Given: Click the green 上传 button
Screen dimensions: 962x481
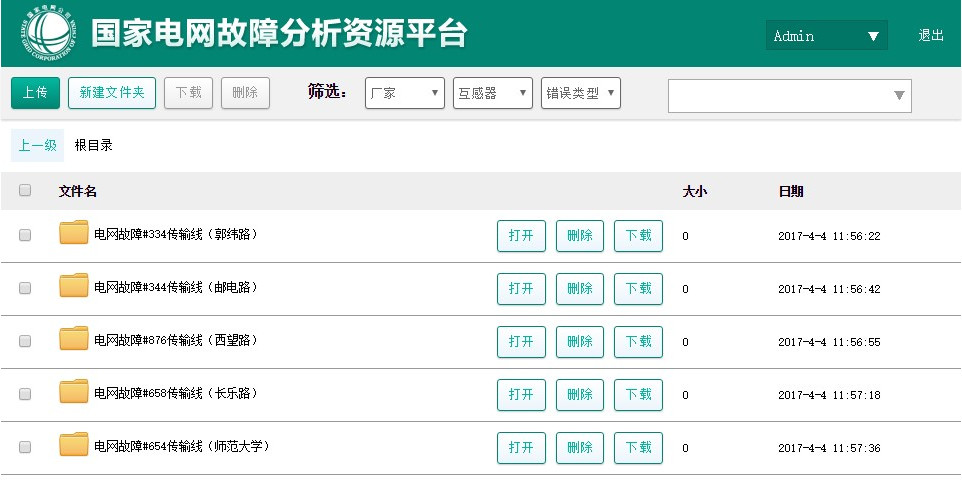Looking at the screenshot, I should click(x=35, y=93).
